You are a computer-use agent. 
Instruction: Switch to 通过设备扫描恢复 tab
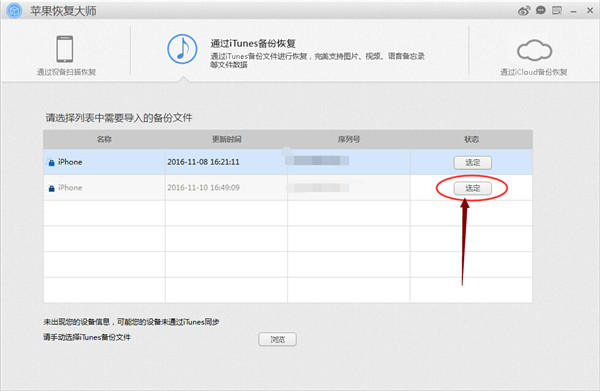[x=66, y=55]
